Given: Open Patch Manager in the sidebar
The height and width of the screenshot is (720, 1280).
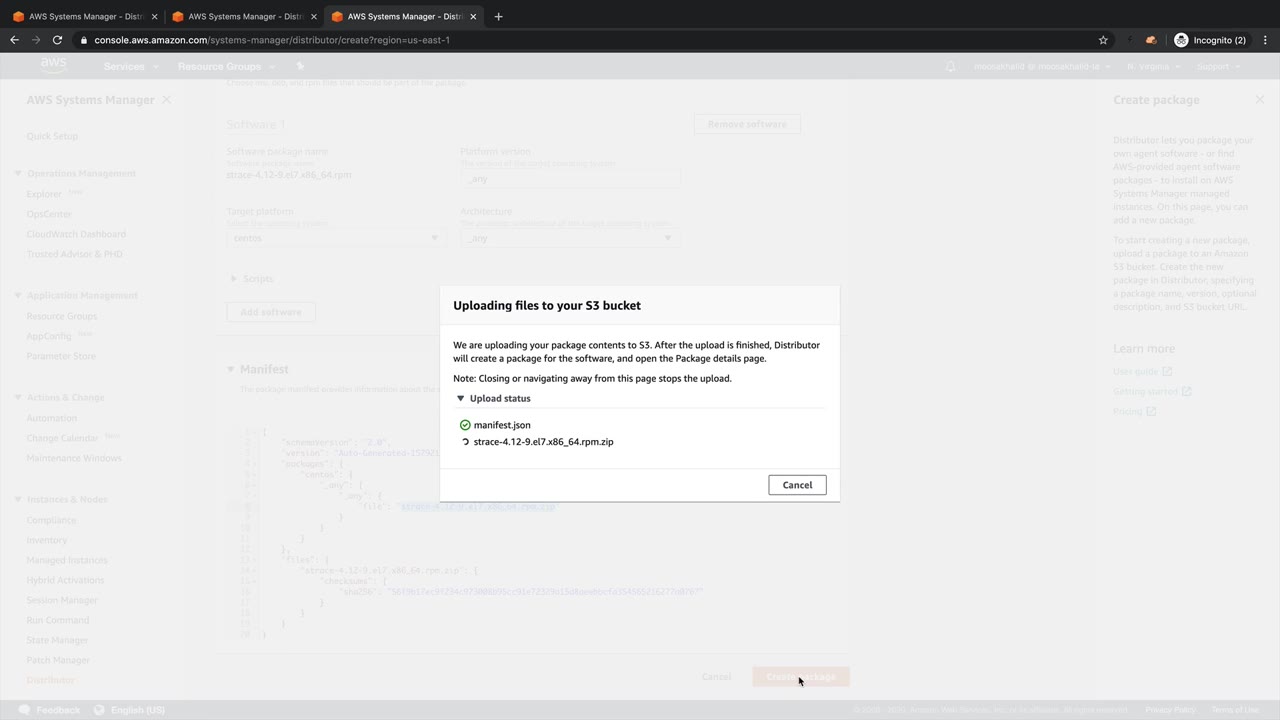Looking at the screenshot, I should click(x=58, y=660).
